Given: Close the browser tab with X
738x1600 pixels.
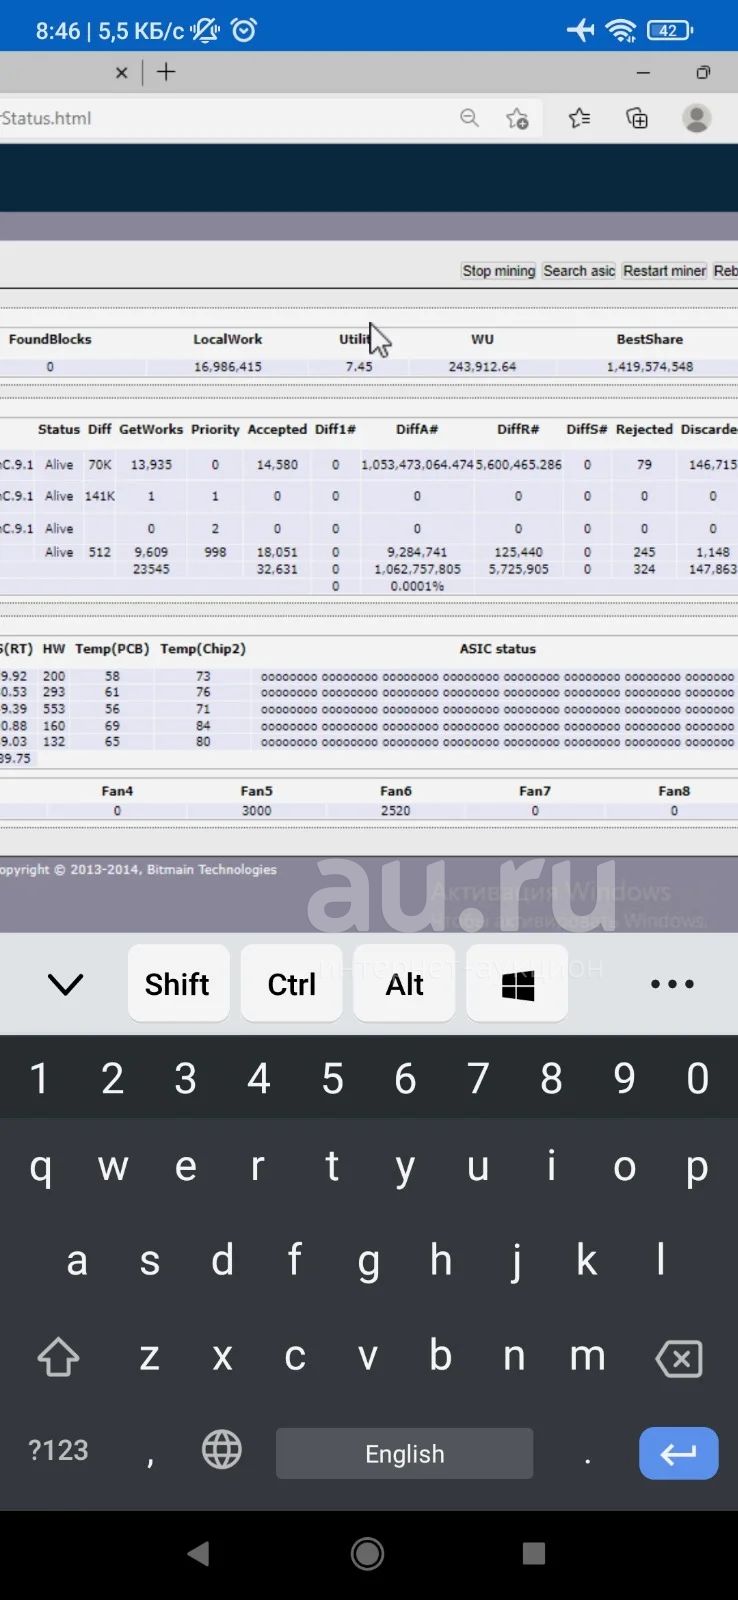Looking at the screenshot, I should [x=121, y=72].
